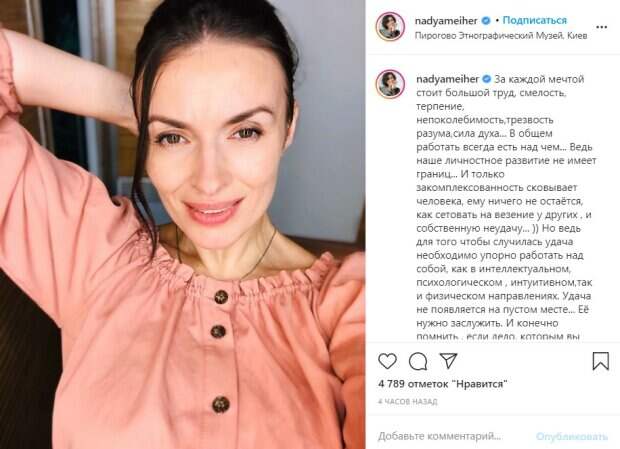620x449 pixels.
Task: Like the post with the heart icon
Action: [387, 361]
